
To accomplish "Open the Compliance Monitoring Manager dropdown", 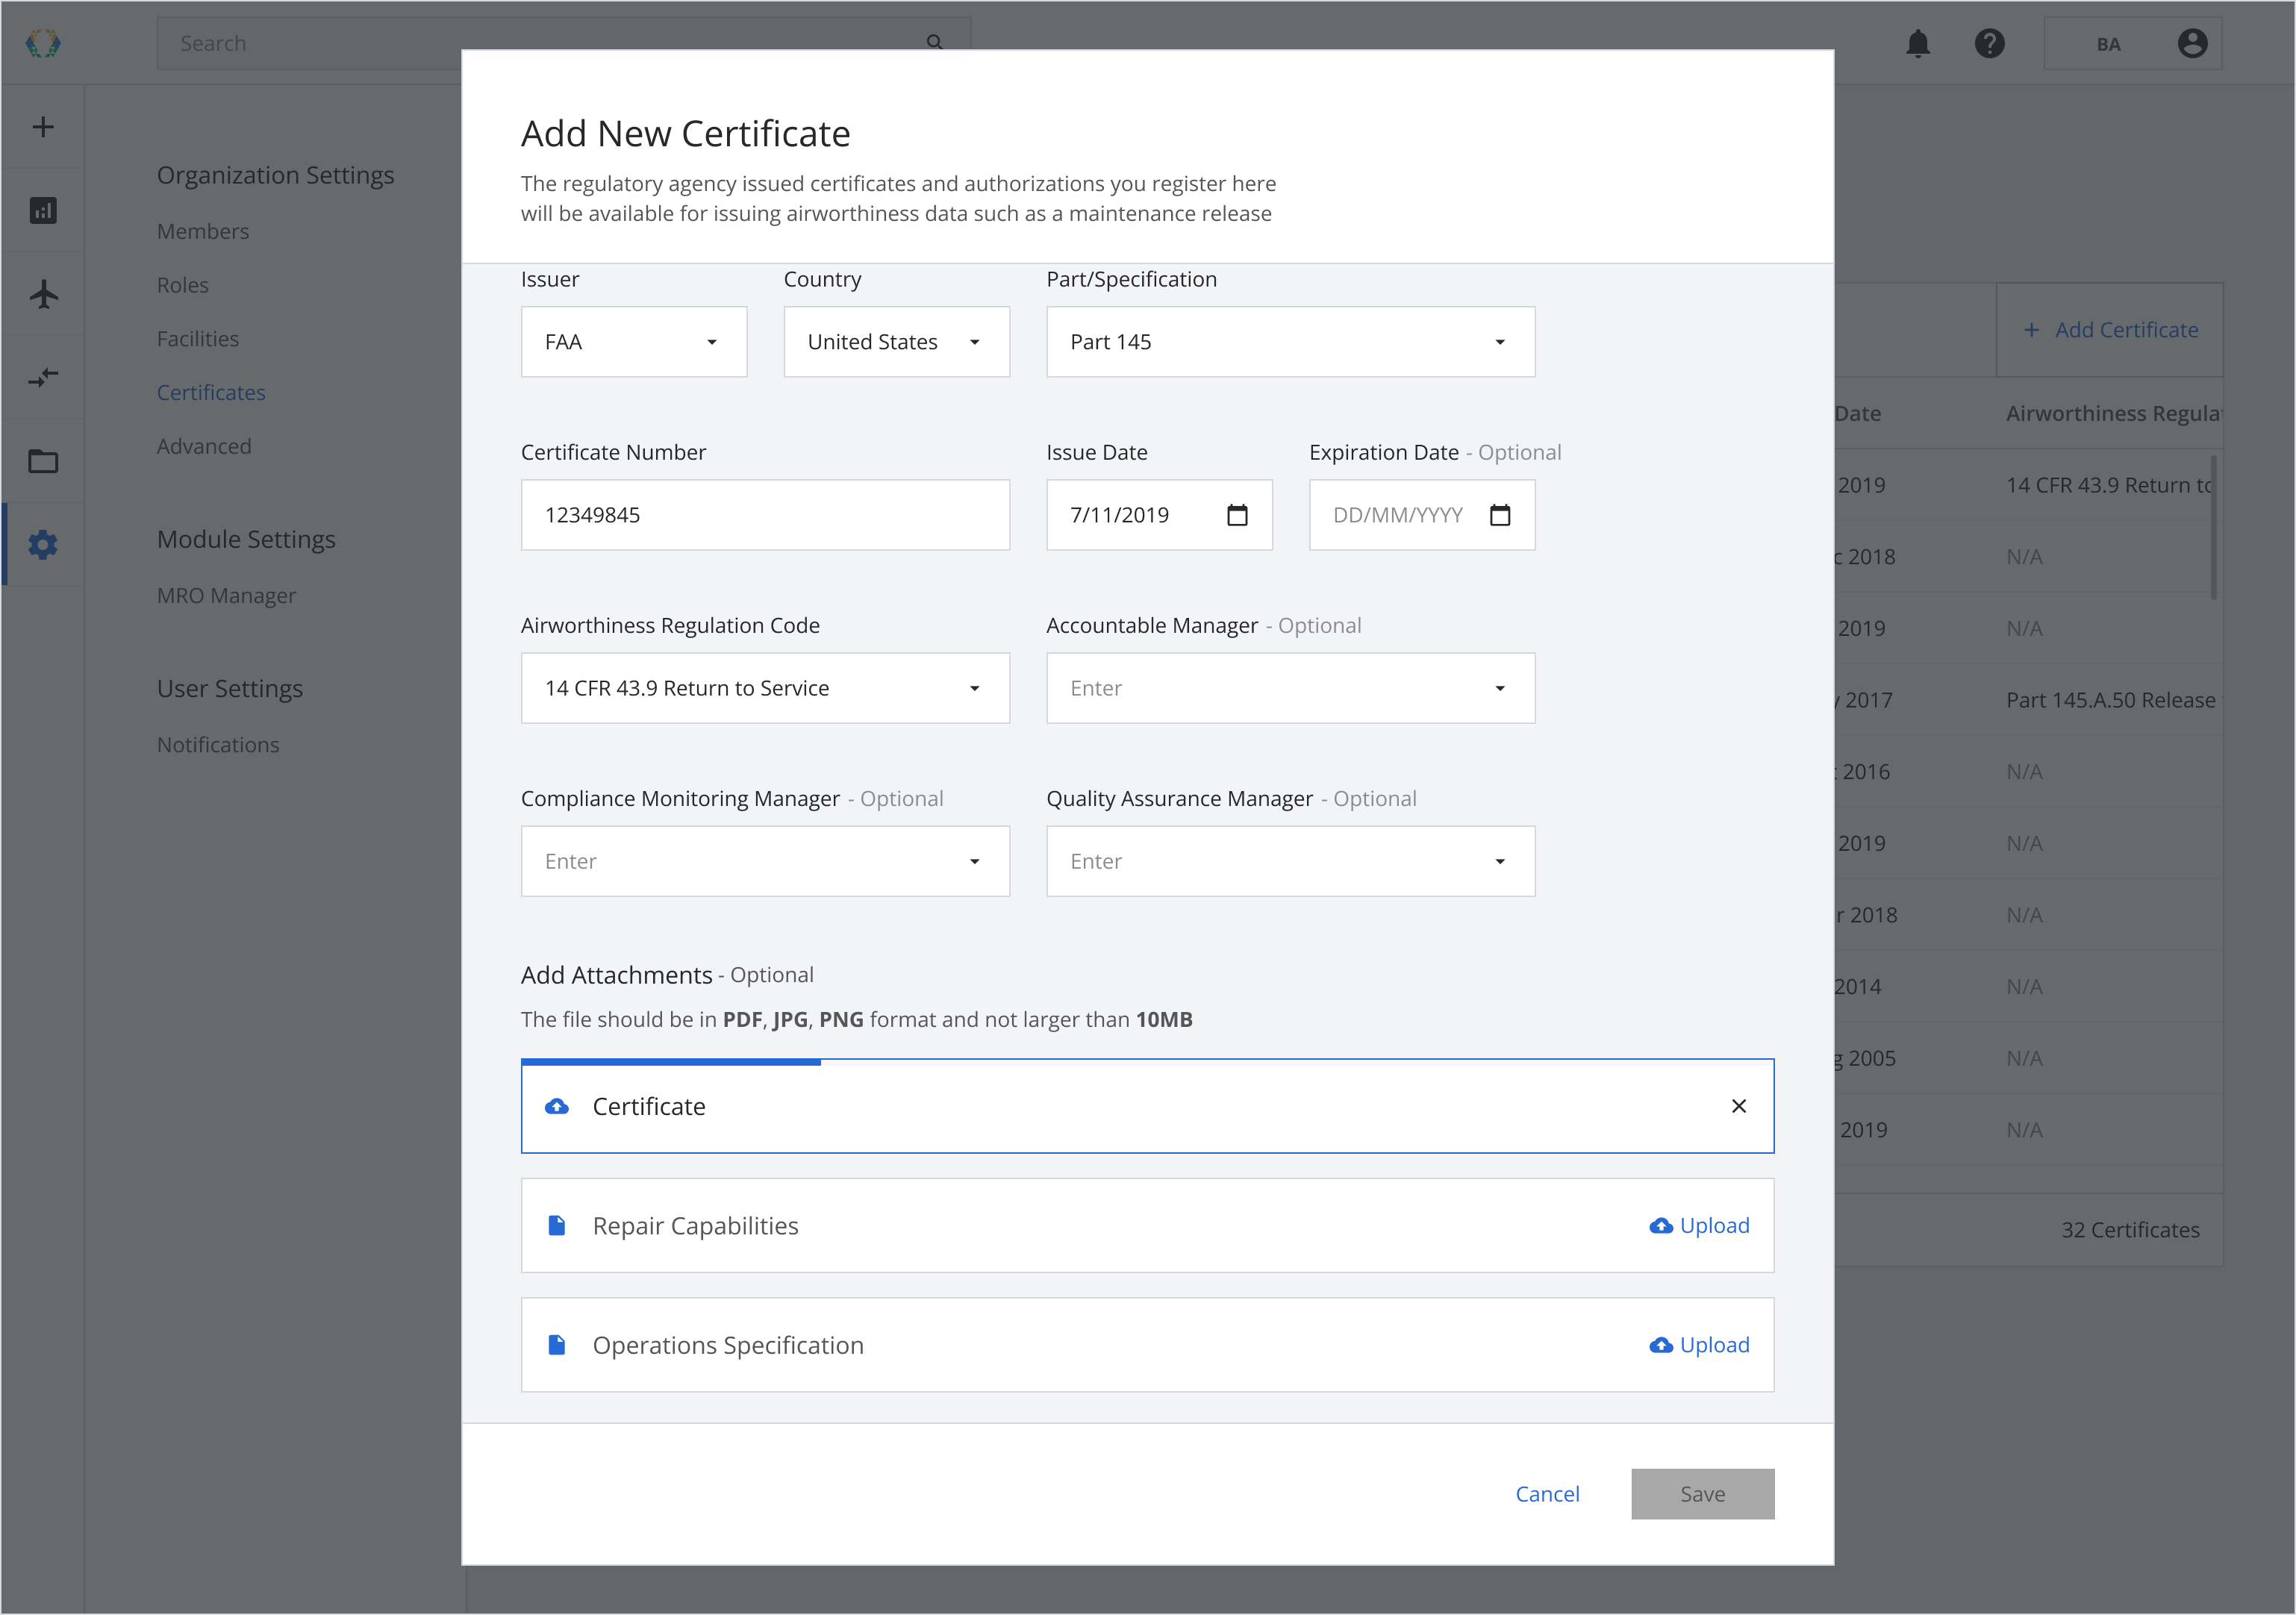I will click(x=766, y=861).
